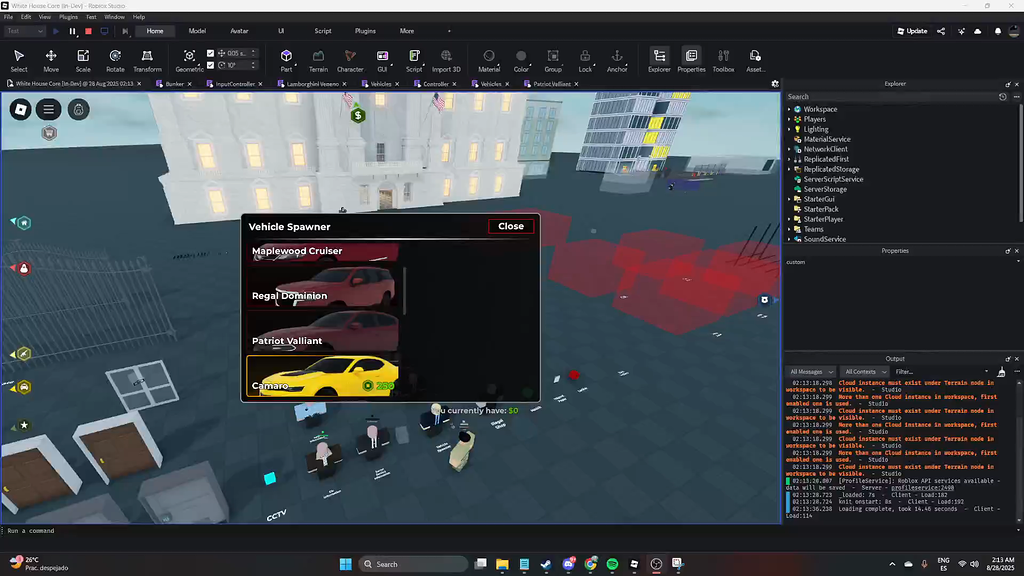
Task: Activate the Rotate tool
Action: (x=115, y=60)
